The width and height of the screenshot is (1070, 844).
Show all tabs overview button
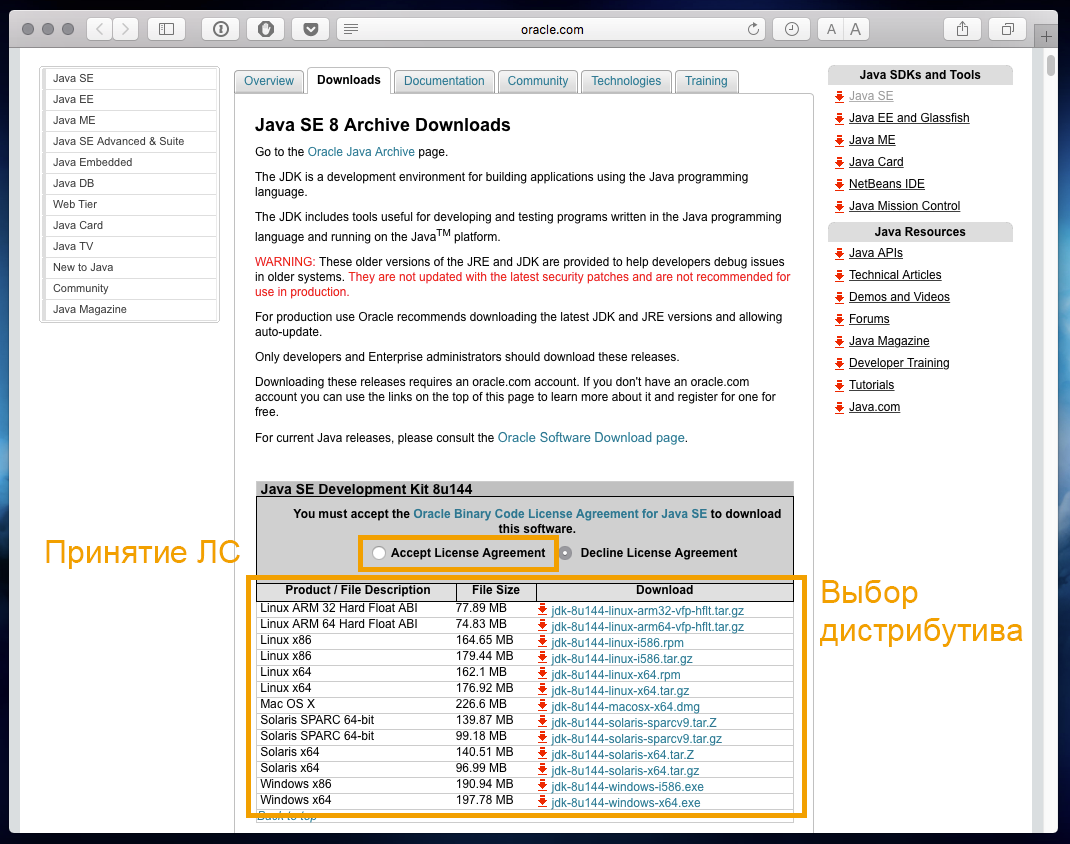[1007, 29]
